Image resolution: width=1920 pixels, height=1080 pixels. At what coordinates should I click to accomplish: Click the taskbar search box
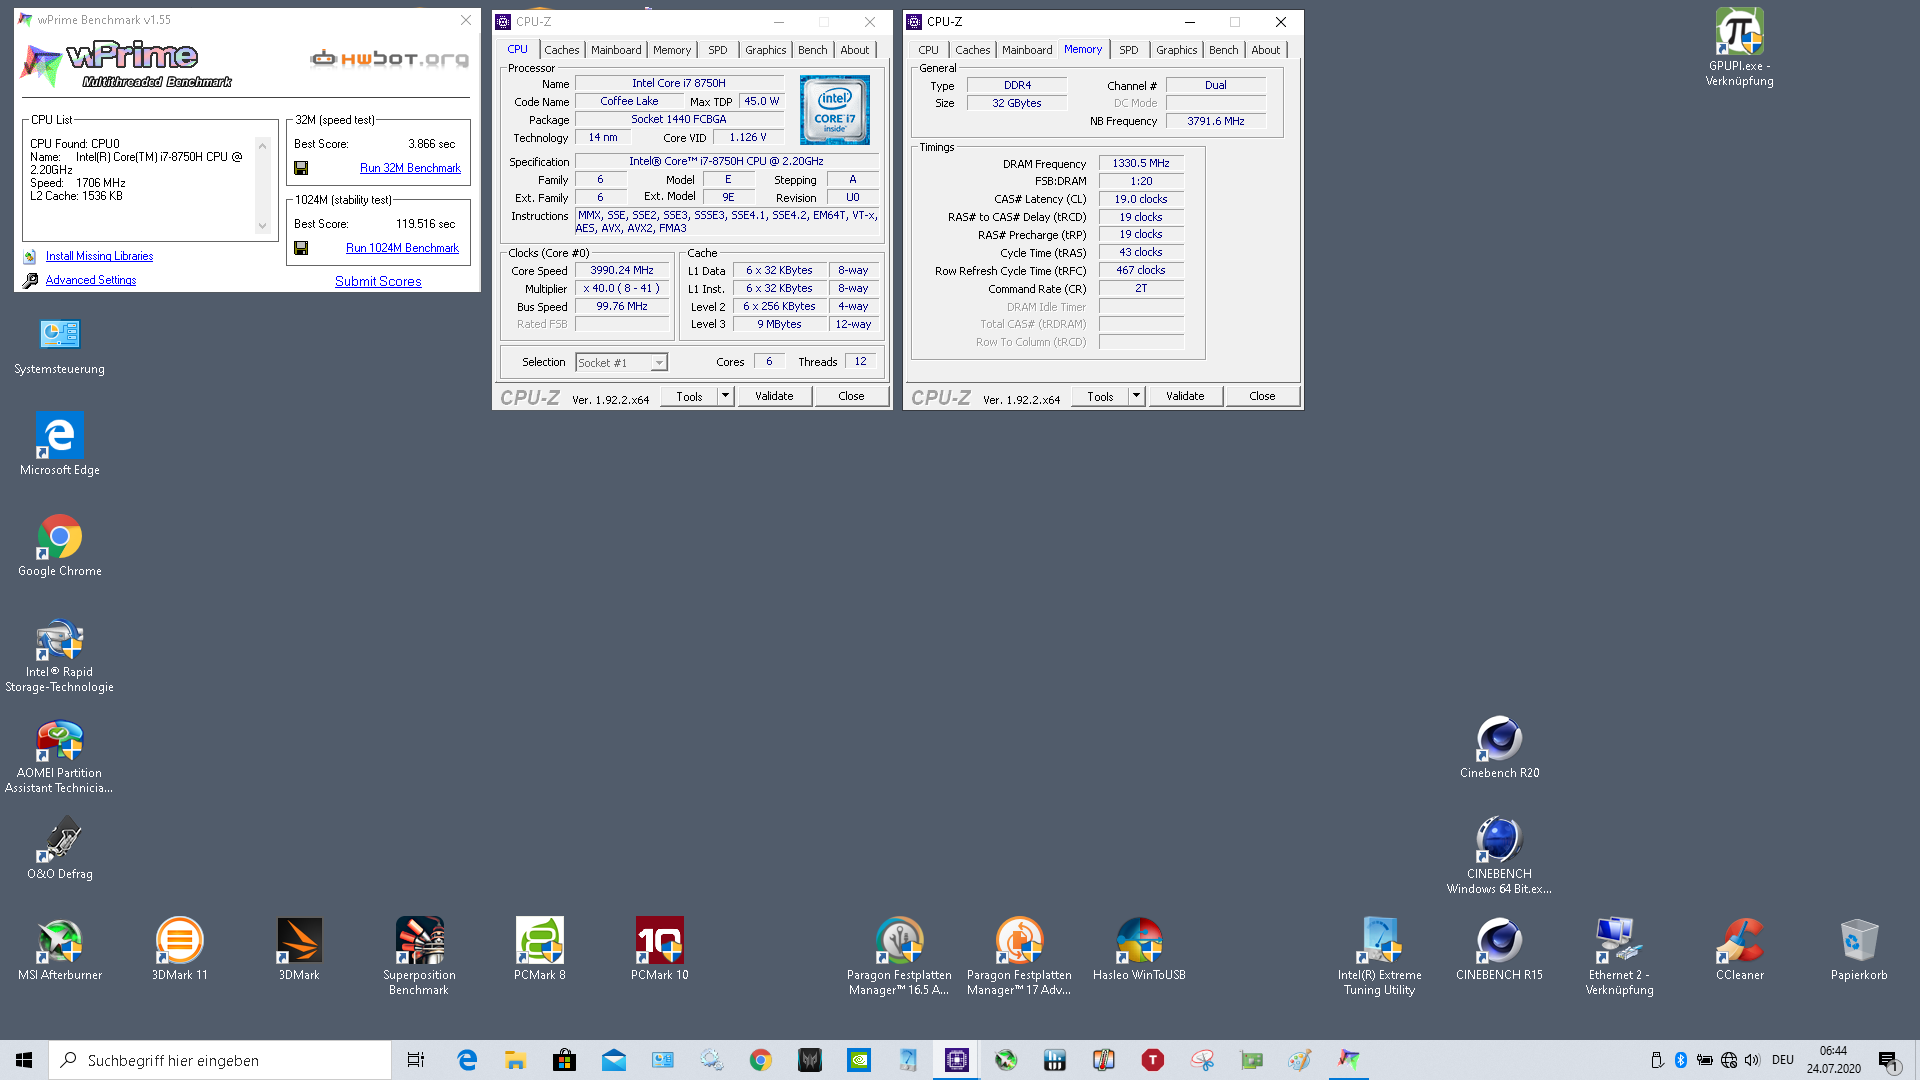(x=220, y=1060)
